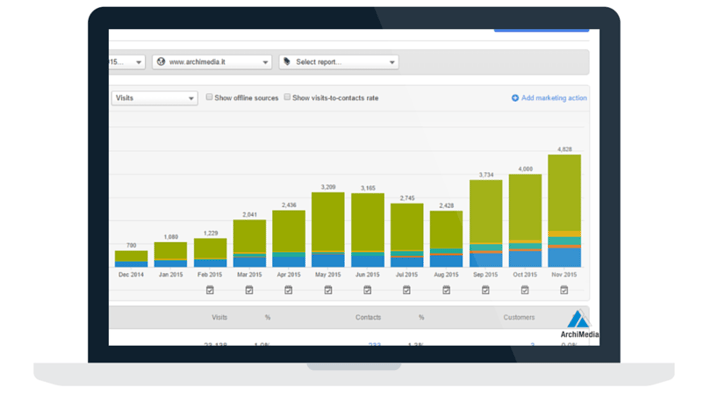Open the Nov 2015 marketing action icon
Screen dimensions: 711x395
click(564, 290)
